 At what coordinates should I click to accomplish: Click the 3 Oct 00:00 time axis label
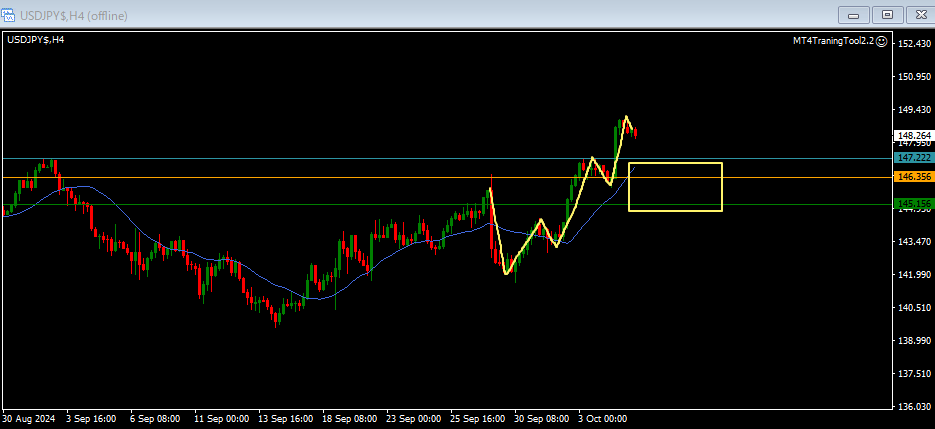pos(600,419)
